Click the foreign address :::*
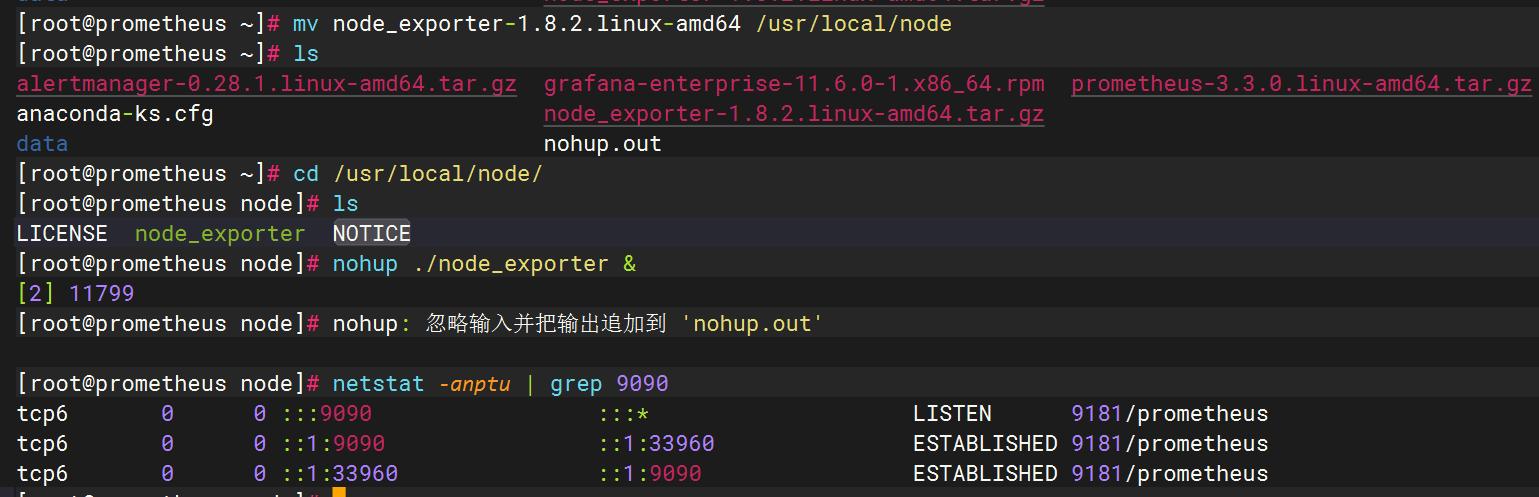 625,414
